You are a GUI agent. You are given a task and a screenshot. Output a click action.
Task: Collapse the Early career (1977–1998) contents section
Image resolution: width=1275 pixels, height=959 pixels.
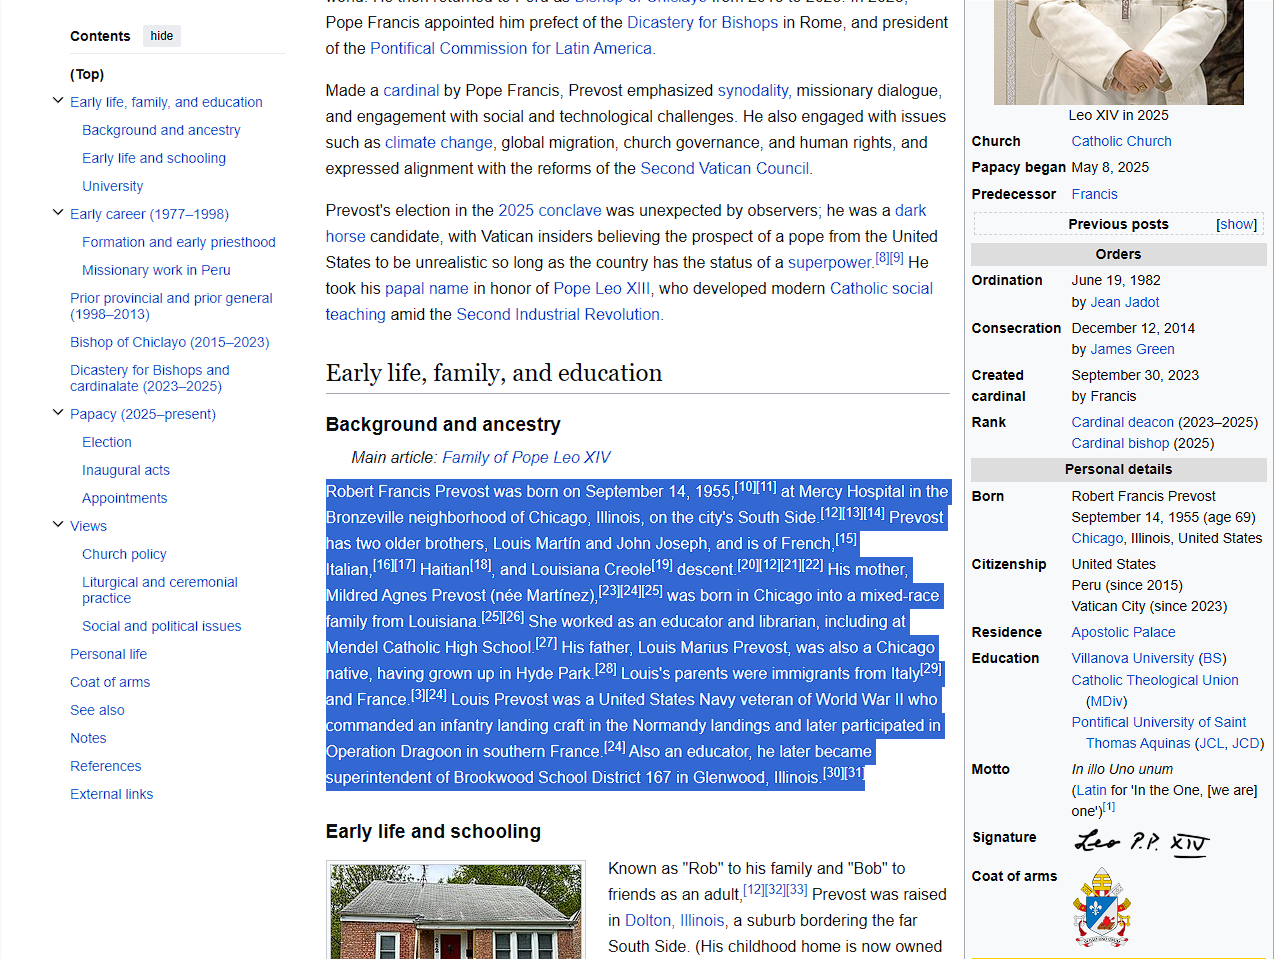[58, 213]
